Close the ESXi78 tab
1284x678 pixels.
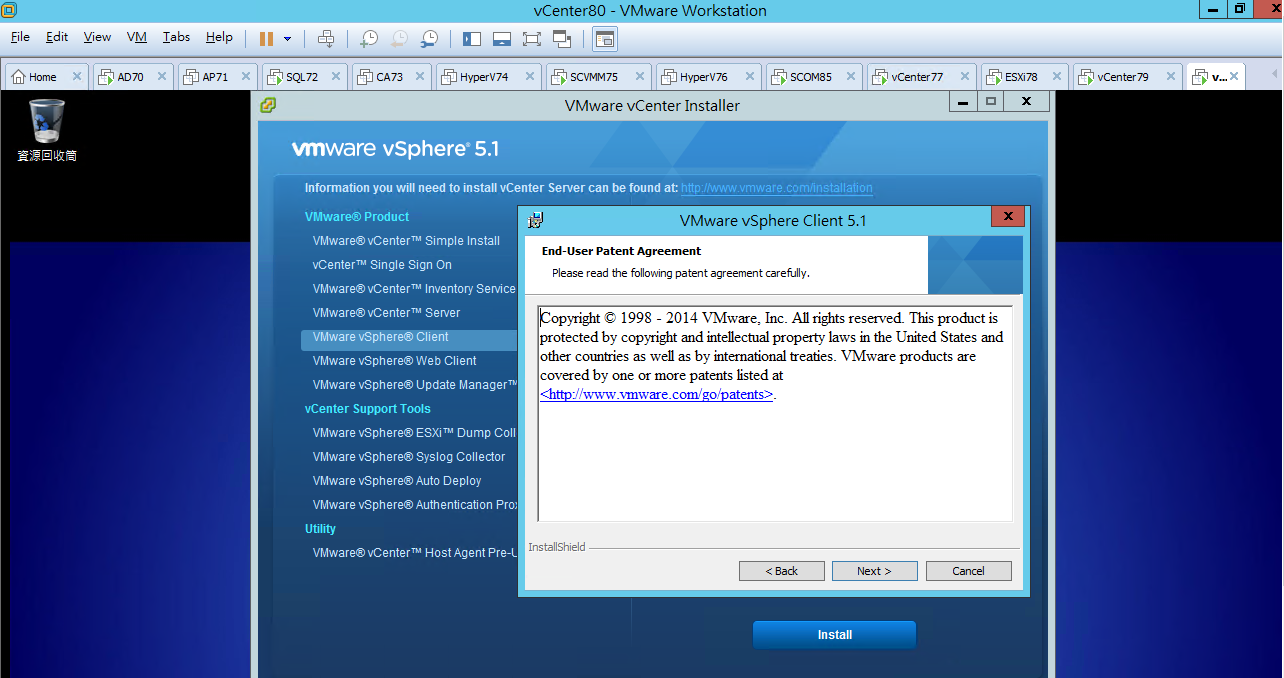[1058, 77]
